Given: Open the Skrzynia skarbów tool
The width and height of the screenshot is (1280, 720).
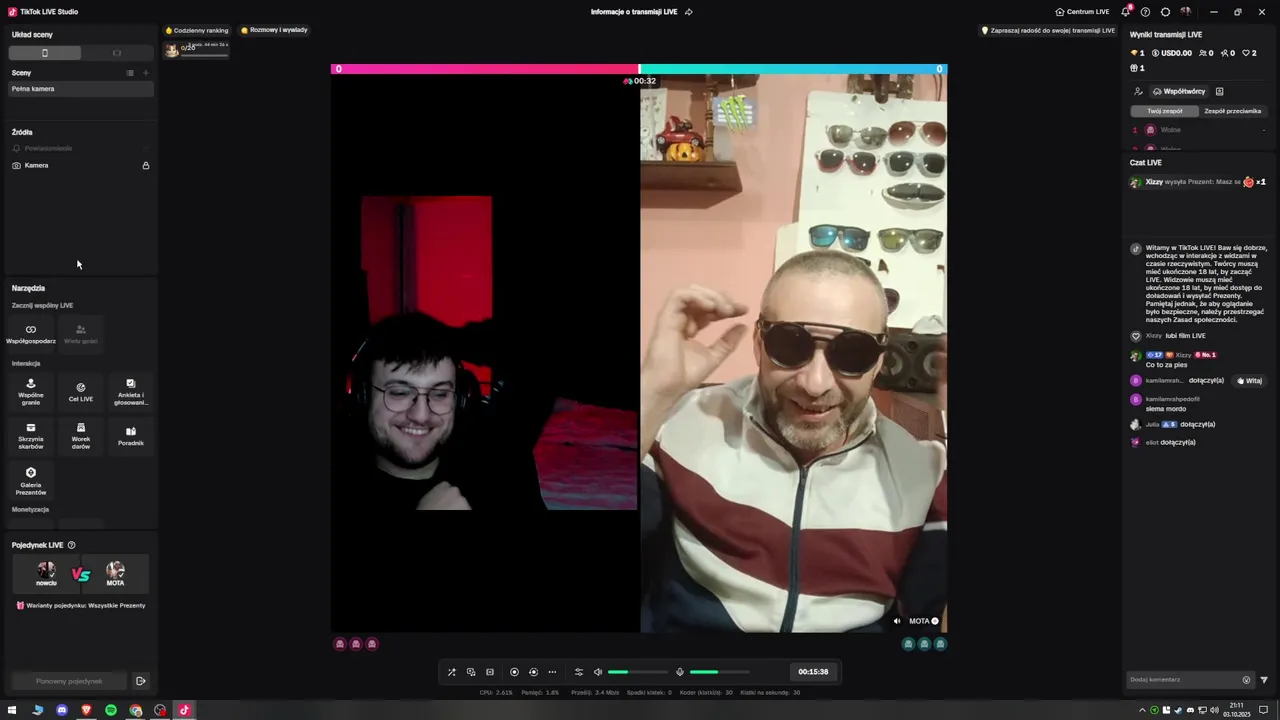Looking at the screenshot, I should [31, 435].
